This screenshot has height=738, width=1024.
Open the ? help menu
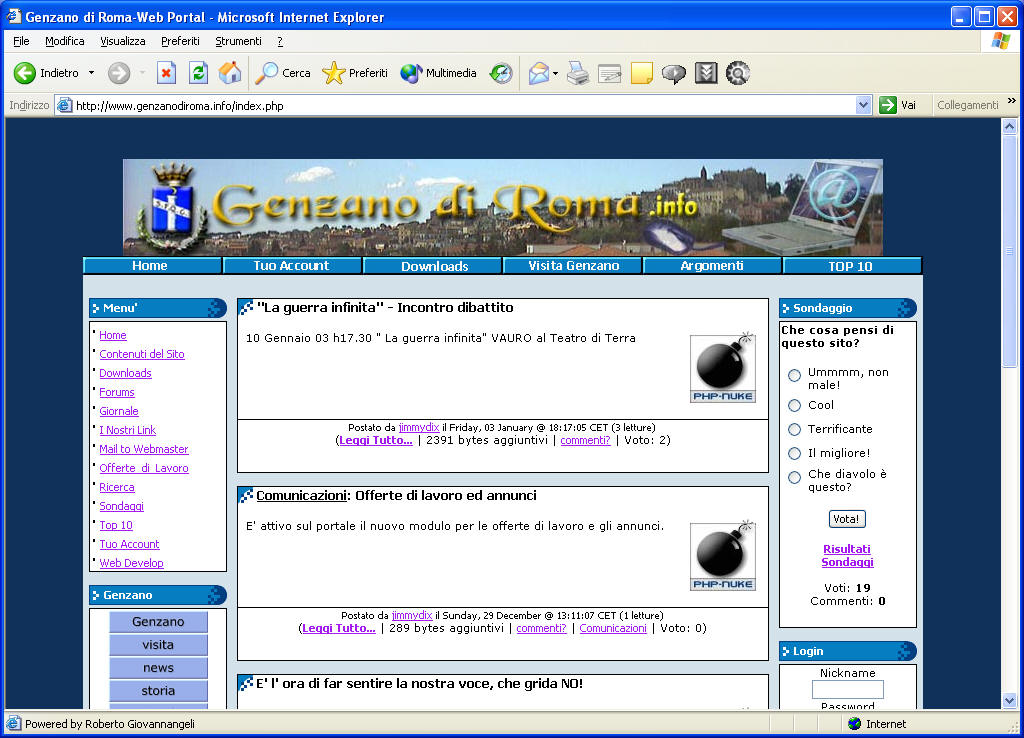click(x=280, y=41)
